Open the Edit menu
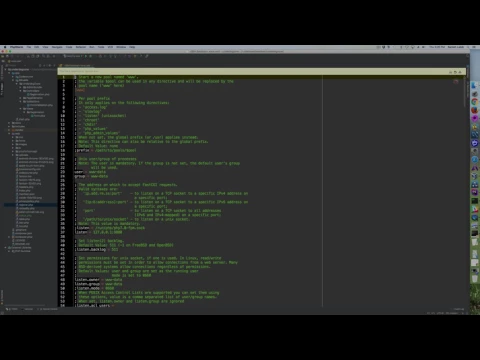The height and width of the screenshot is (360, 480). click(x=37, y=47)
